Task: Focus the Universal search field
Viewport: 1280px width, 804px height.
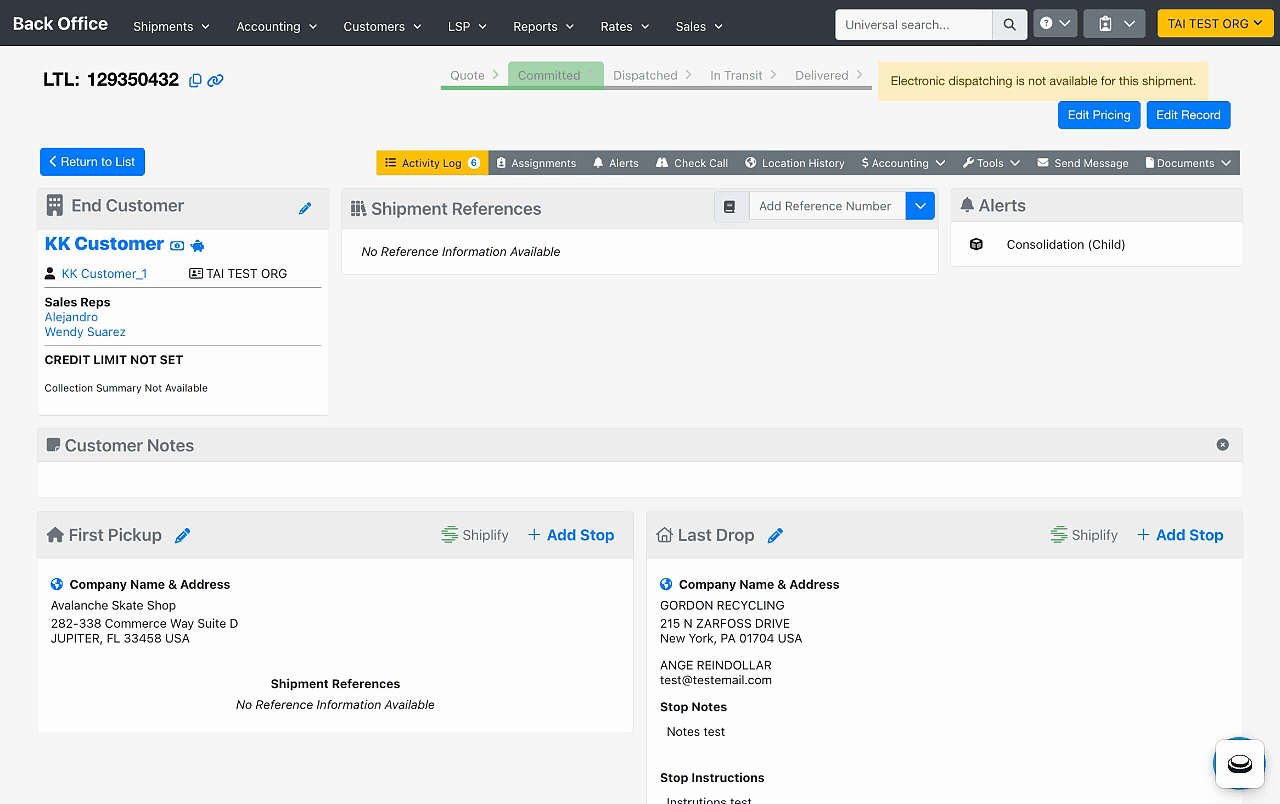Action: click(x=914, y=24)
